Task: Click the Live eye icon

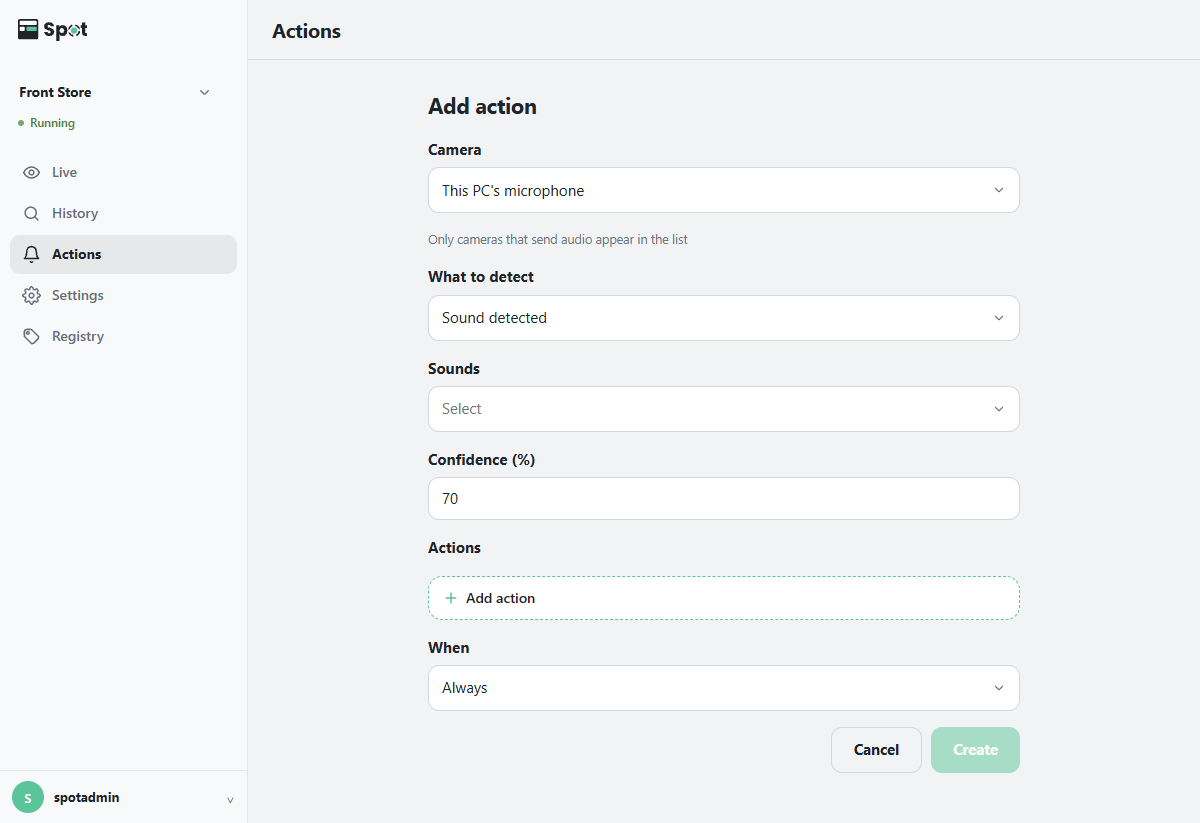Action: coord(32,172)
